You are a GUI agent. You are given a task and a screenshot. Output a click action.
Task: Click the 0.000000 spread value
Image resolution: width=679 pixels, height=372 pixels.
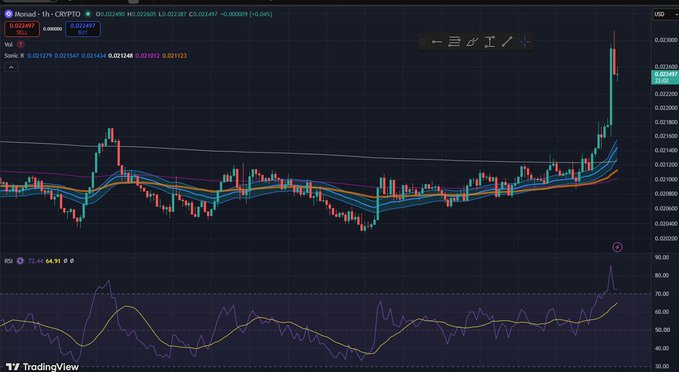coord(52,29)
